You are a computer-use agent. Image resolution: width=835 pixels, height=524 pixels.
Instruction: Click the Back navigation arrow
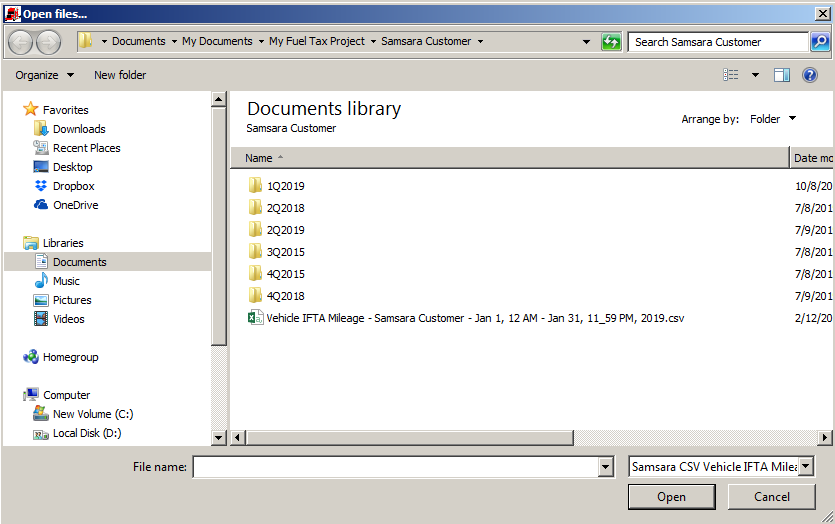(21, 42)
